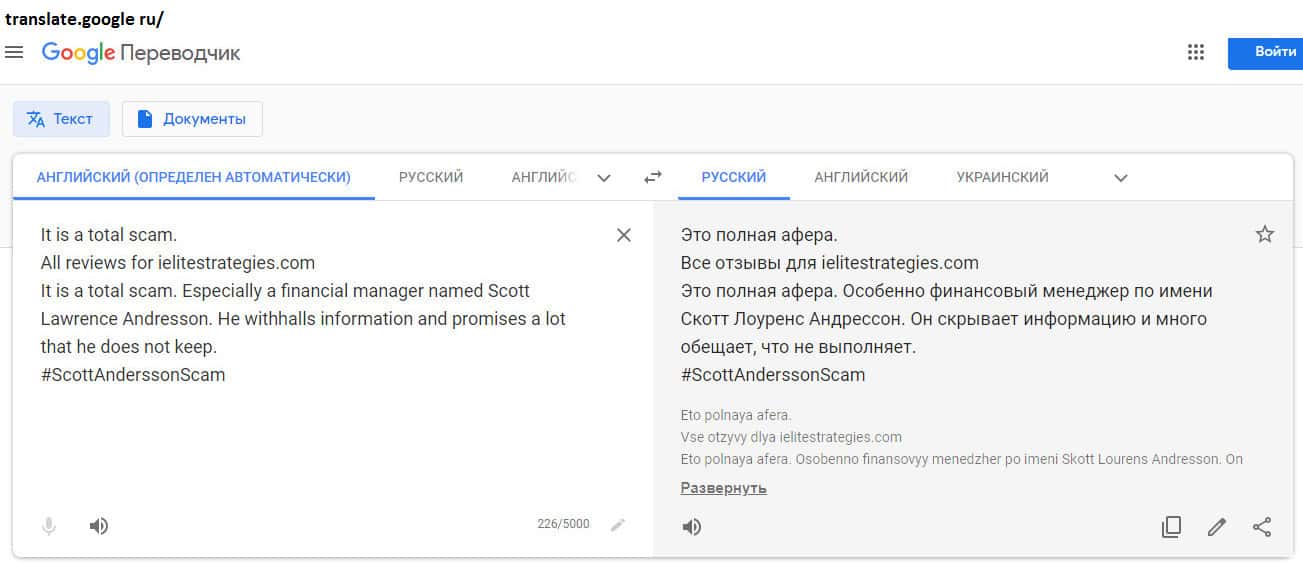This screenshot has height=571, width=1303.
Task: Clear the source text
Action: point(624,235)
